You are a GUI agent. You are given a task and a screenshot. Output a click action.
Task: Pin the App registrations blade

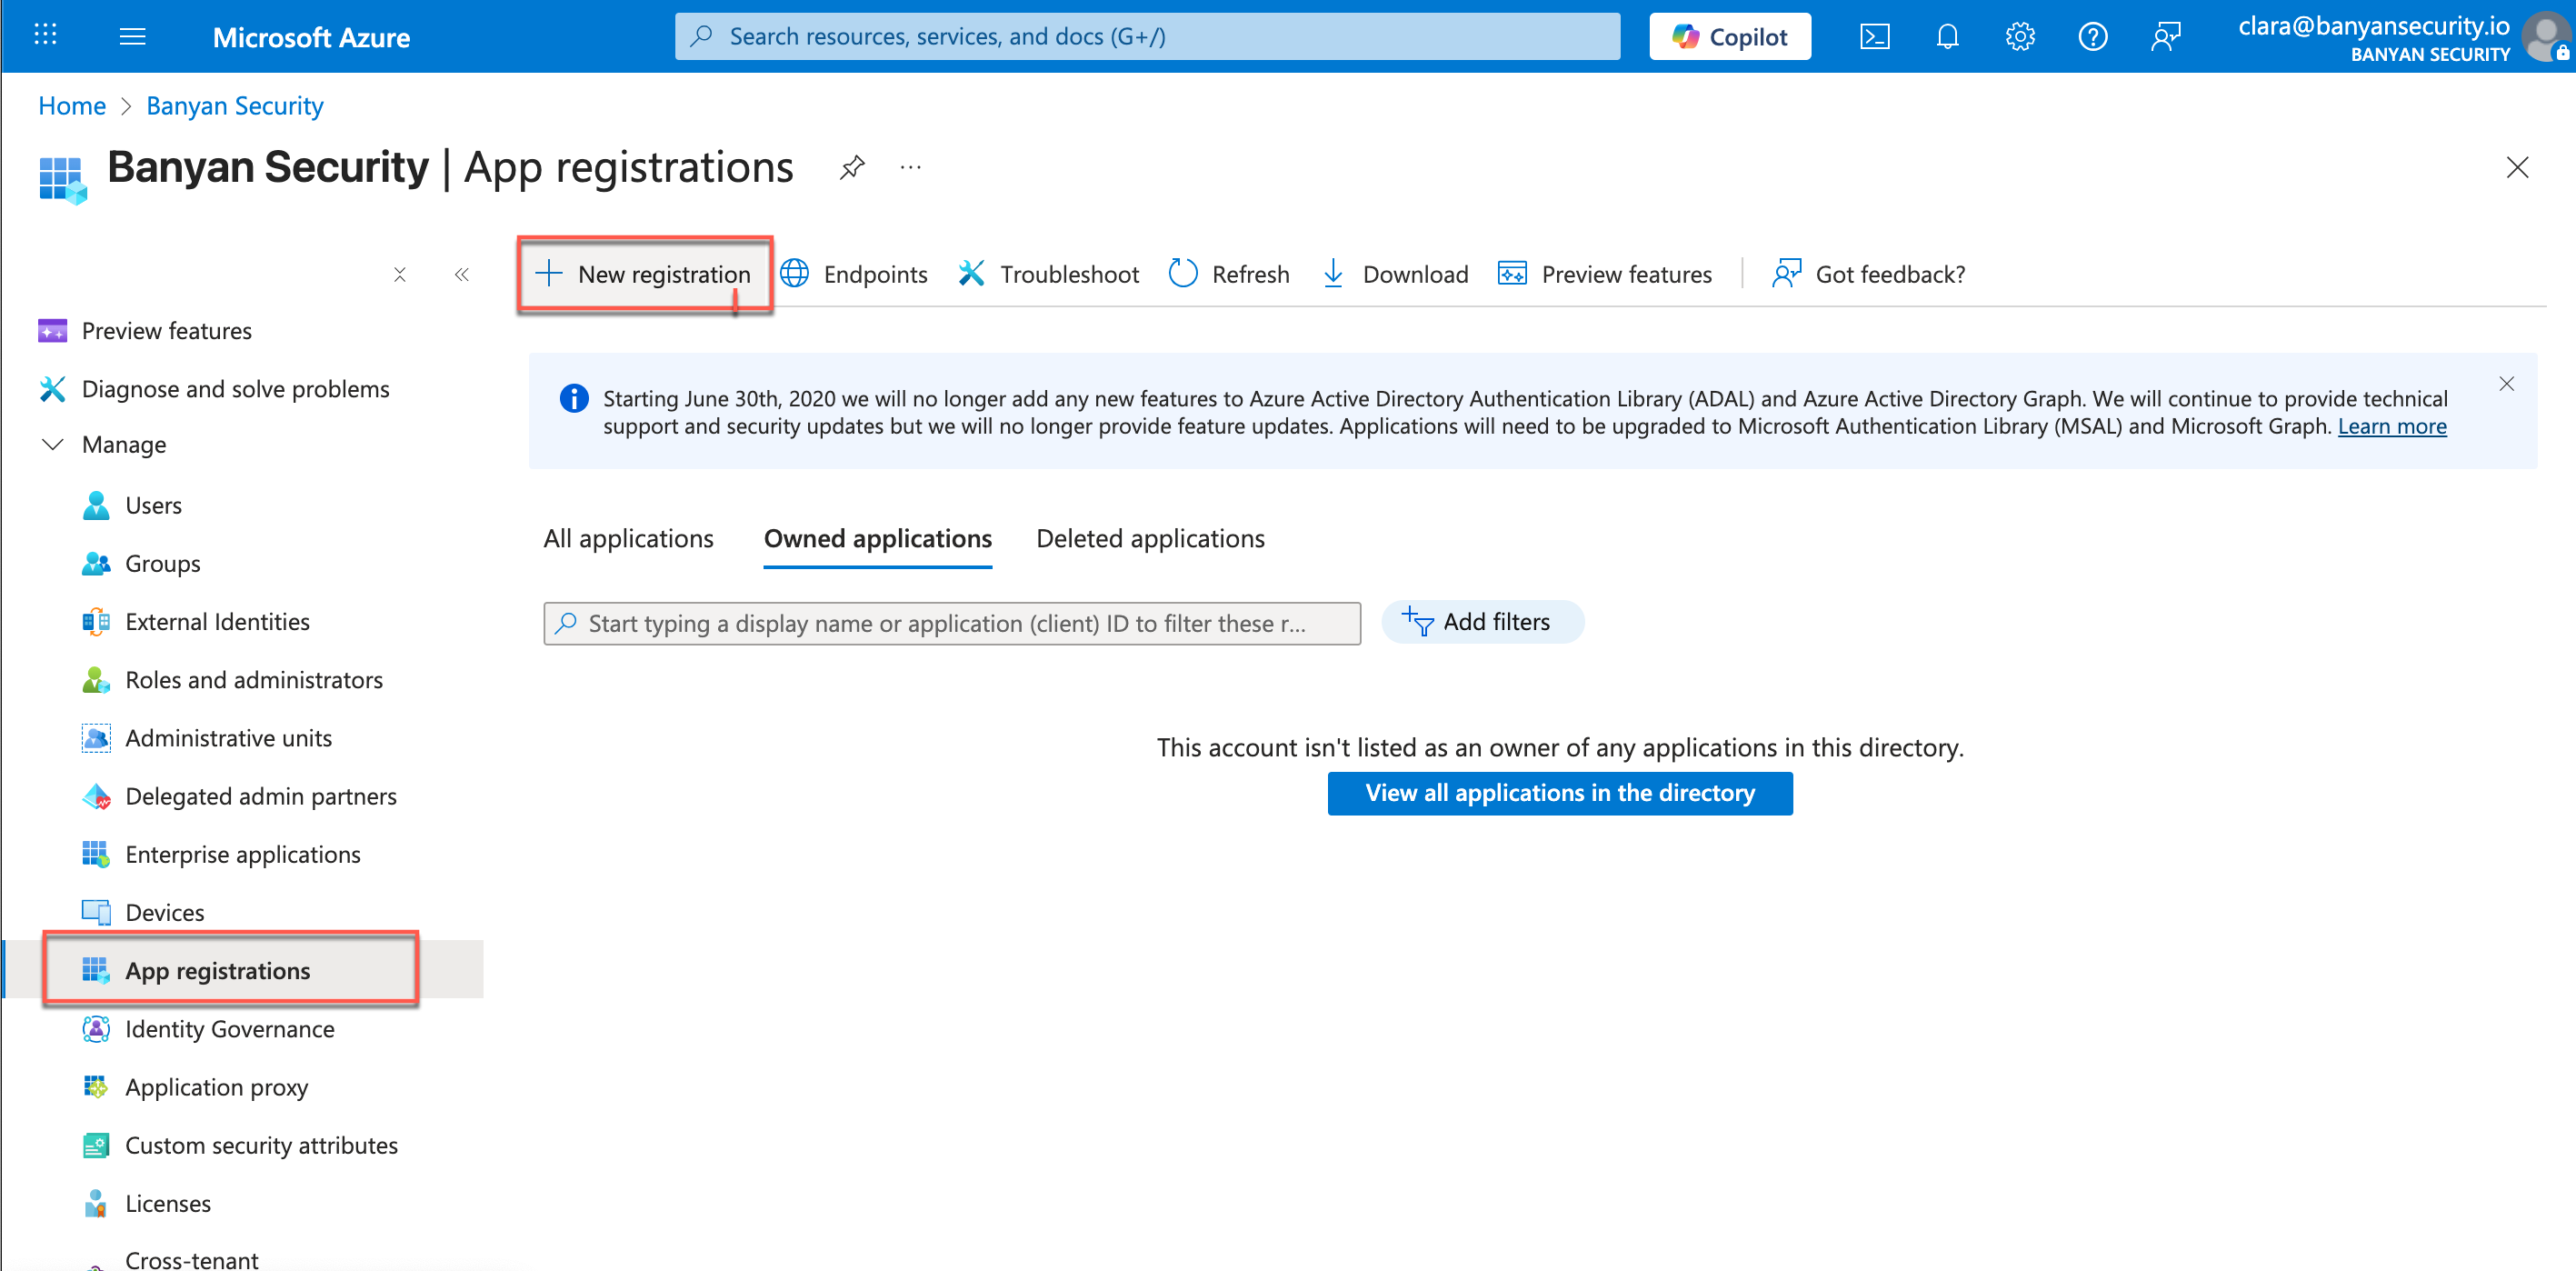(851, 167)
